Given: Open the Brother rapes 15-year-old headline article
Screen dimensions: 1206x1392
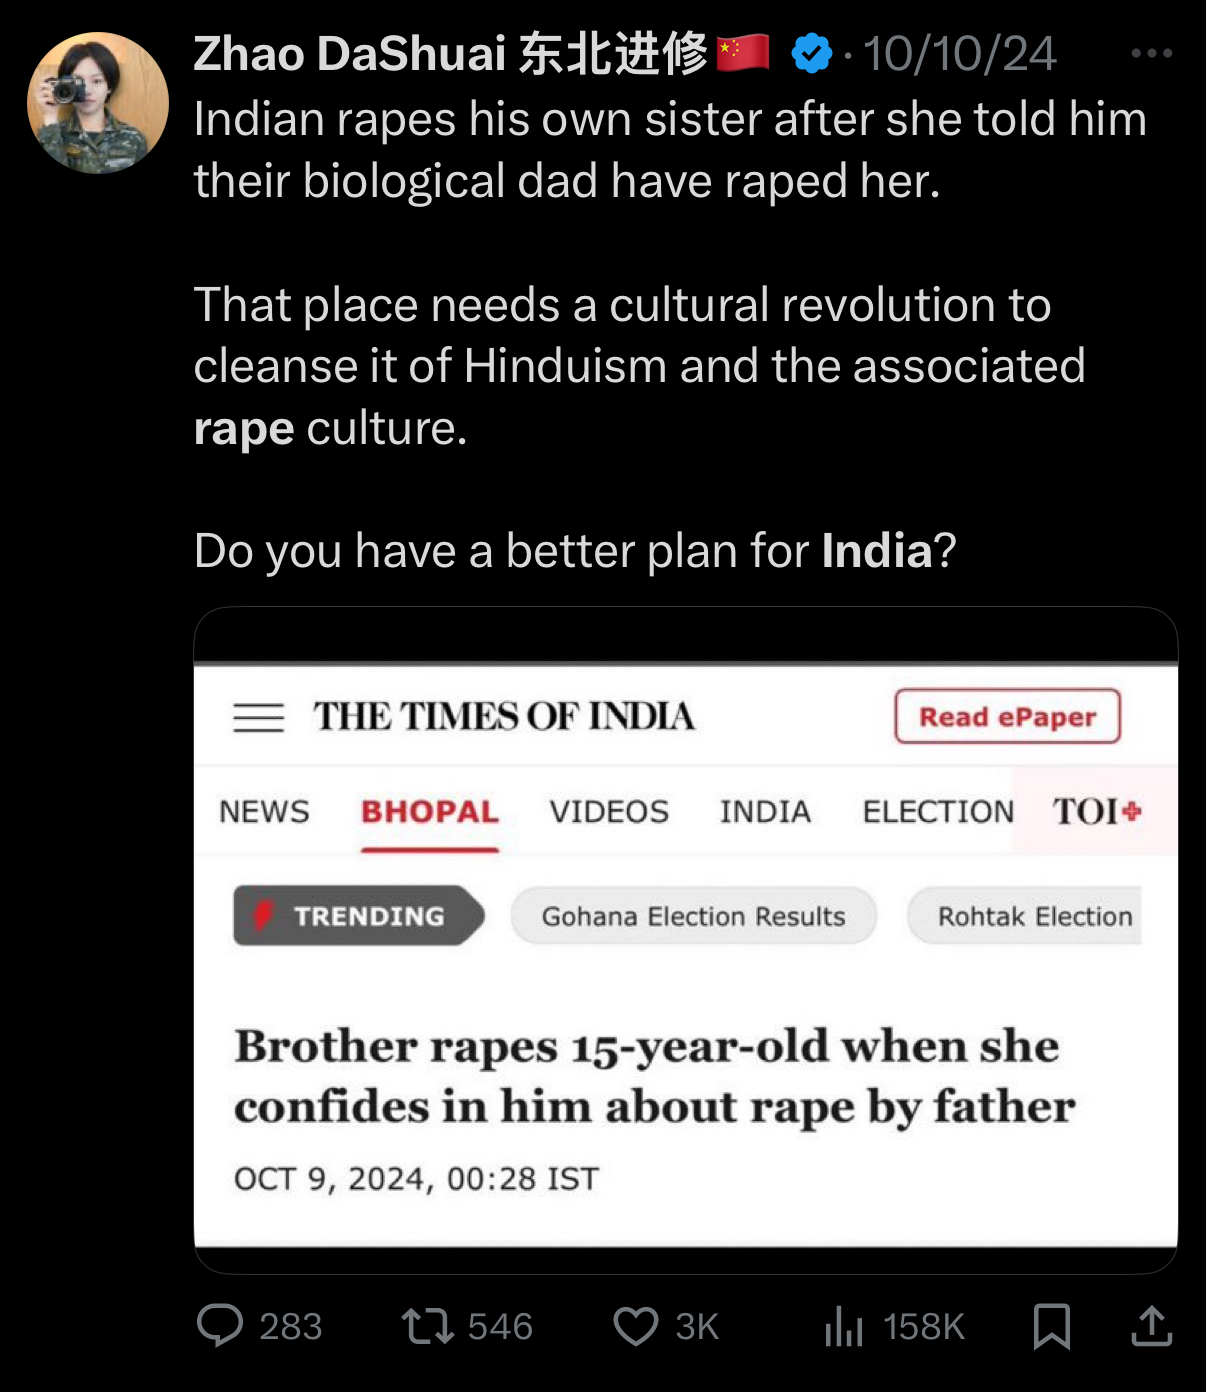Looking at the screenshot, I should point(655,1076).
